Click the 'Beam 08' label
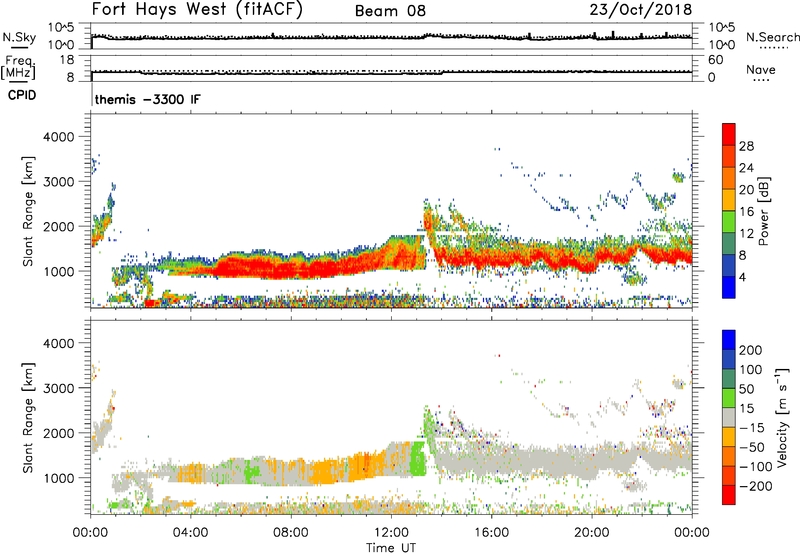Viewport: 800px width, 554px height. tap(390, 11)
